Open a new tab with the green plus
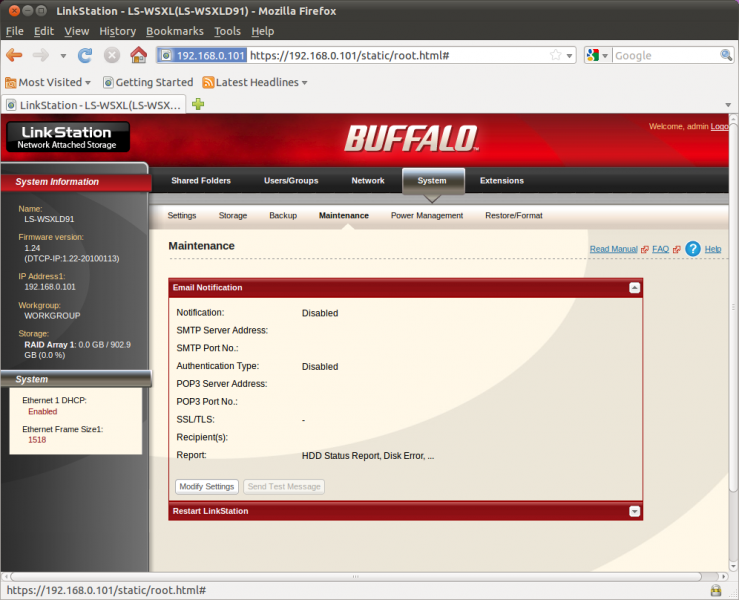The height and width of the screenshot is (600, 739). pos(198,104)
